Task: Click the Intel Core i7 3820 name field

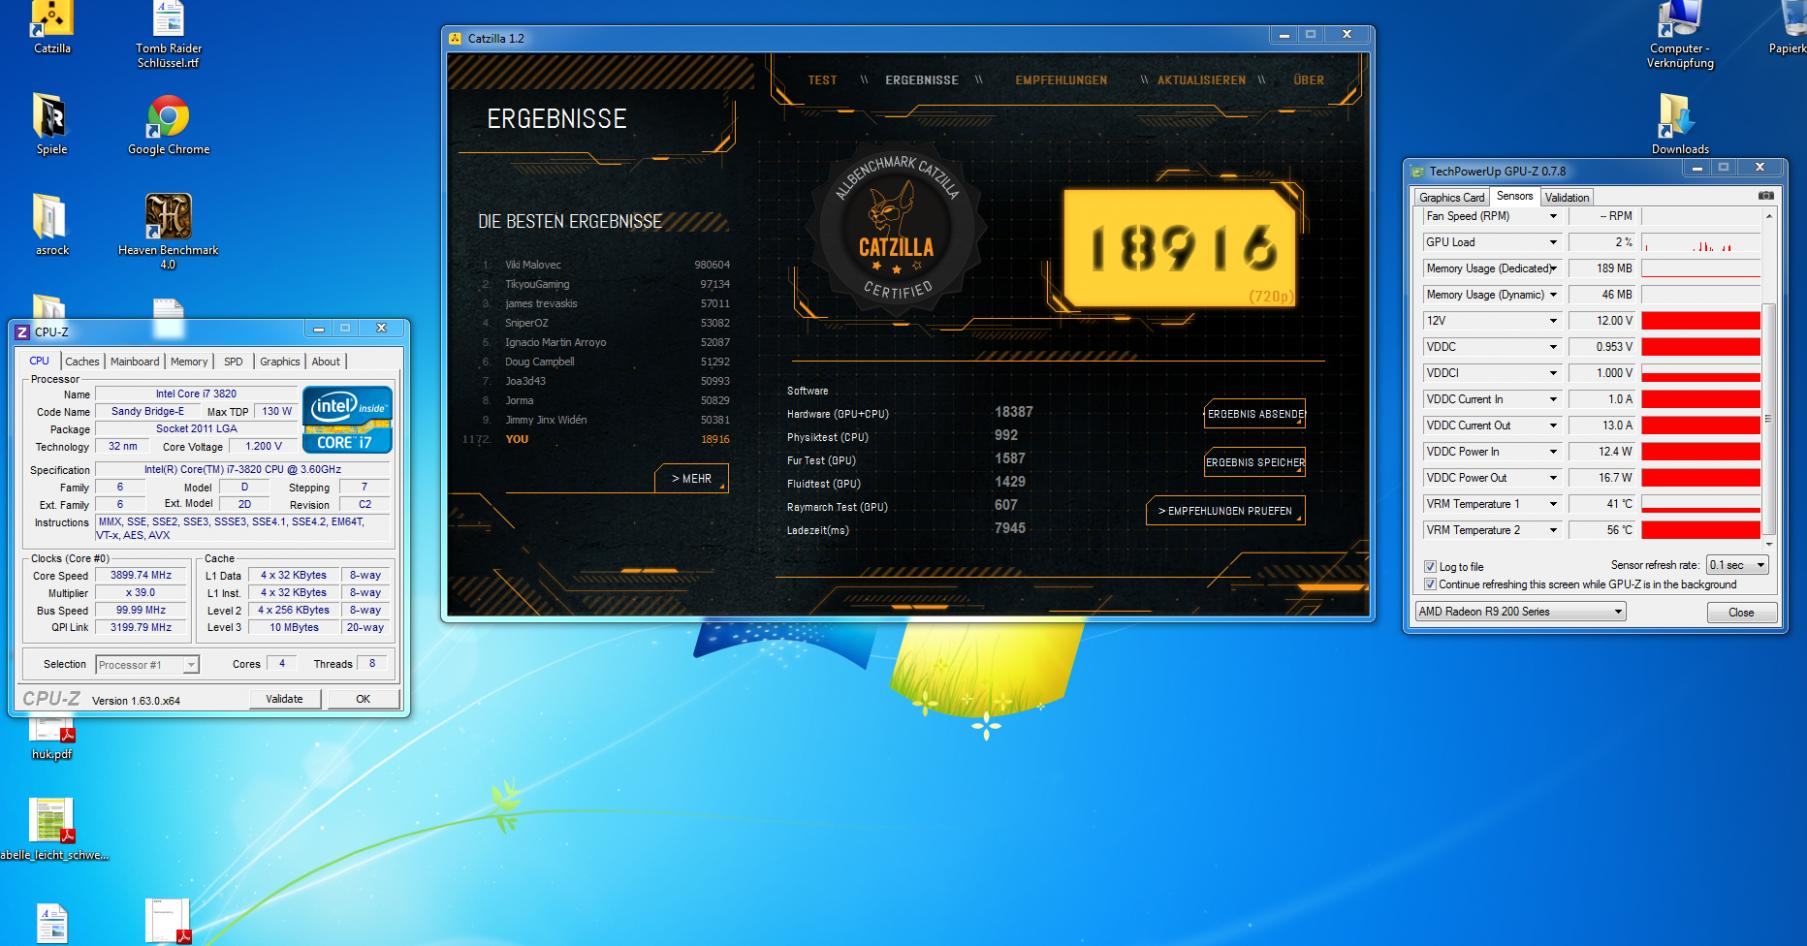Action: (196, 394)
